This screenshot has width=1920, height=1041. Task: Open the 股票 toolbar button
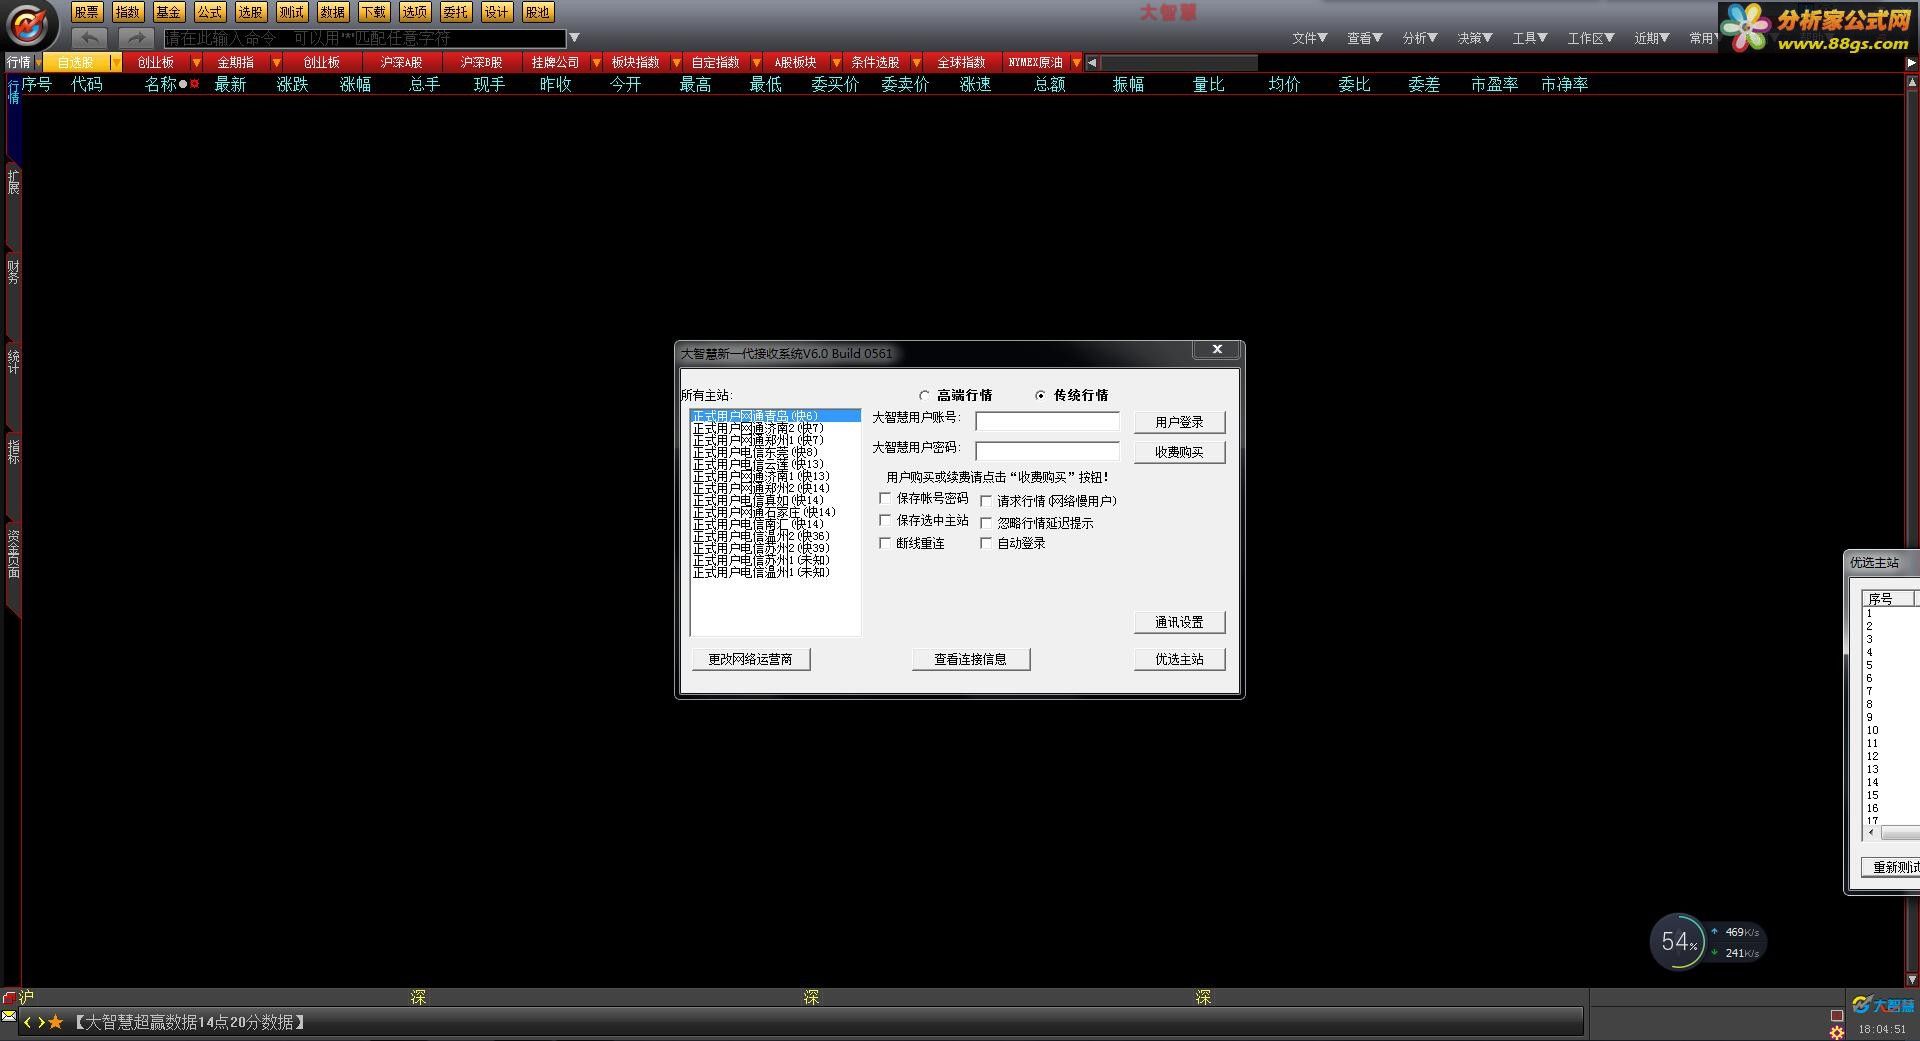(87, 12)
